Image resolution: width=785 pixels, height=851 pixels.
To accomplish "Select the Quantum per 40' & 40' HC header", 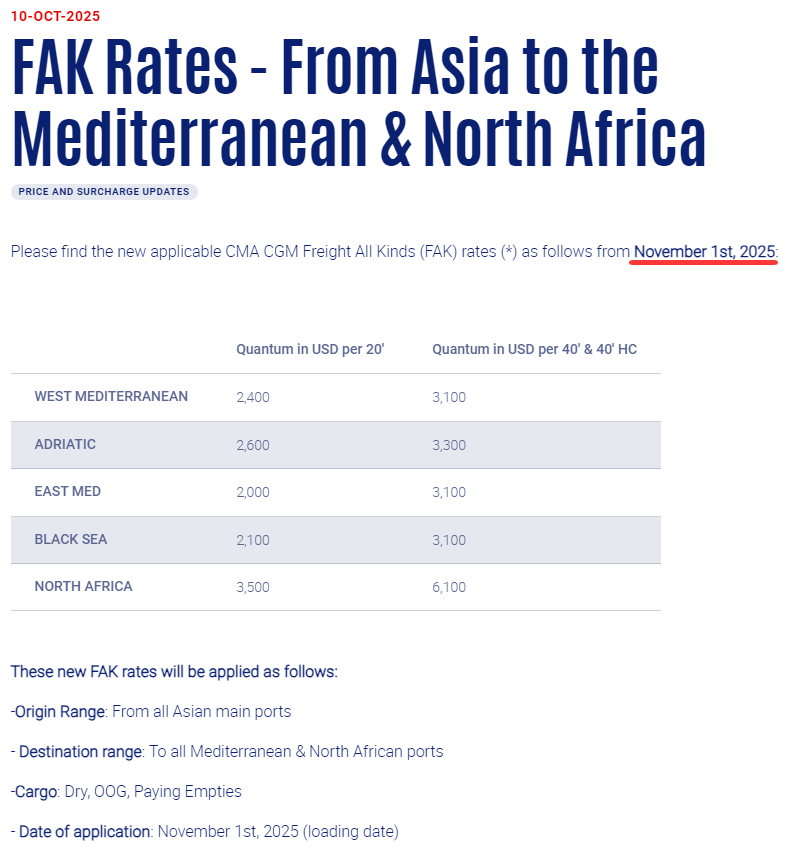I will 534,349.
